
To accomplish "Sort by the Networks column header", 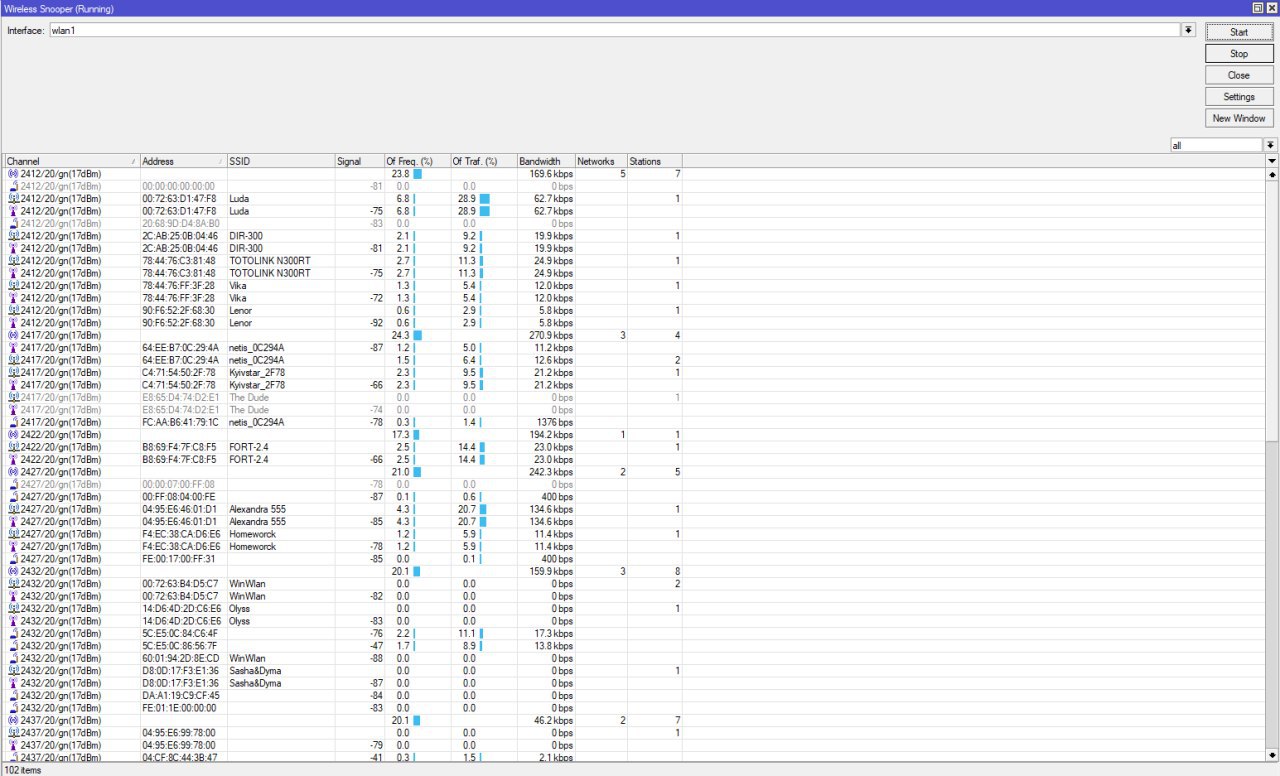I will click(x=601, y=161).
